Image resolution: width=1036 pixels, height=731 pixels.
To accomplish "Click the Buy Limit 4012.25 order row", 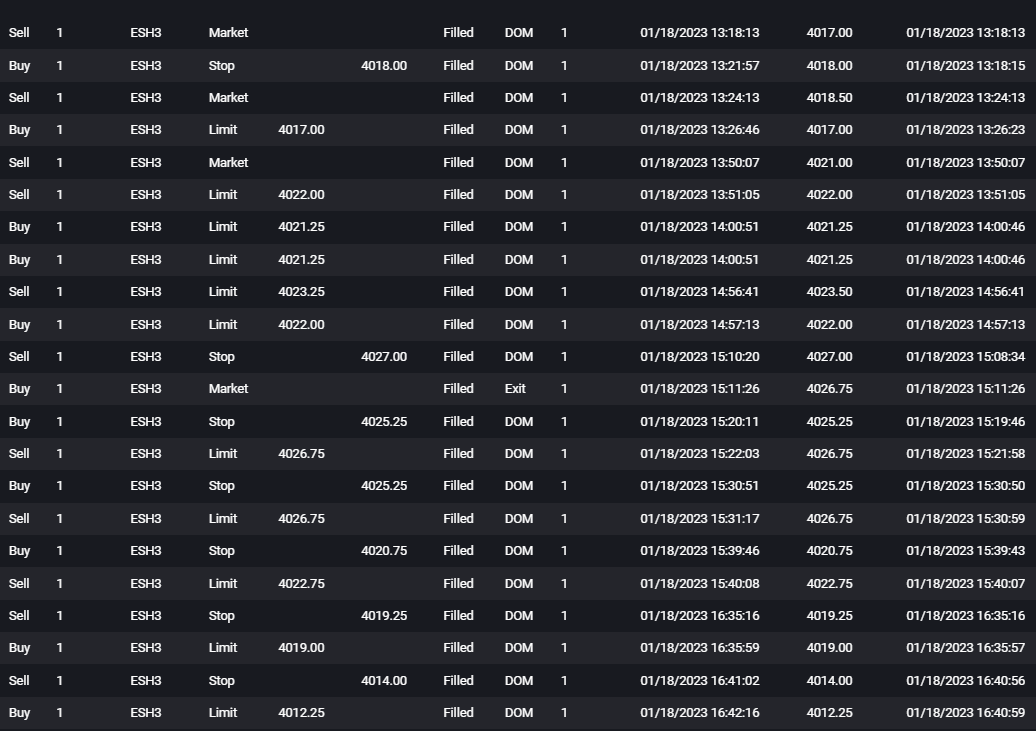I will [518, 712].
